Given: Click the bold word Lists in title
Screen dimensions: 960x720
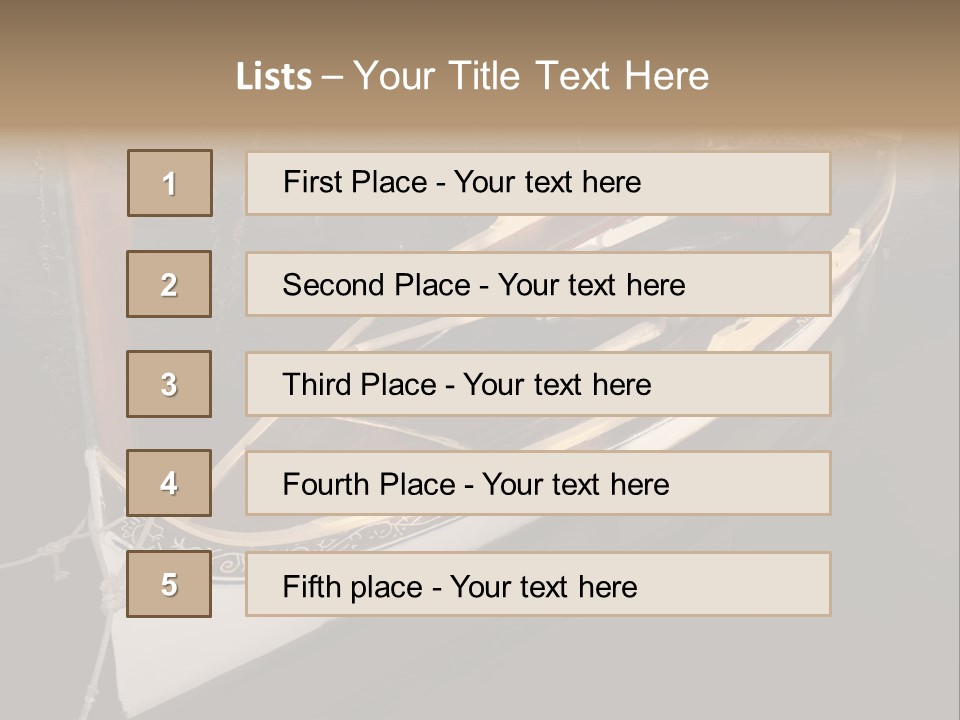Looking at the screenshot, I should pyautogui.click(x=273, y=77).
